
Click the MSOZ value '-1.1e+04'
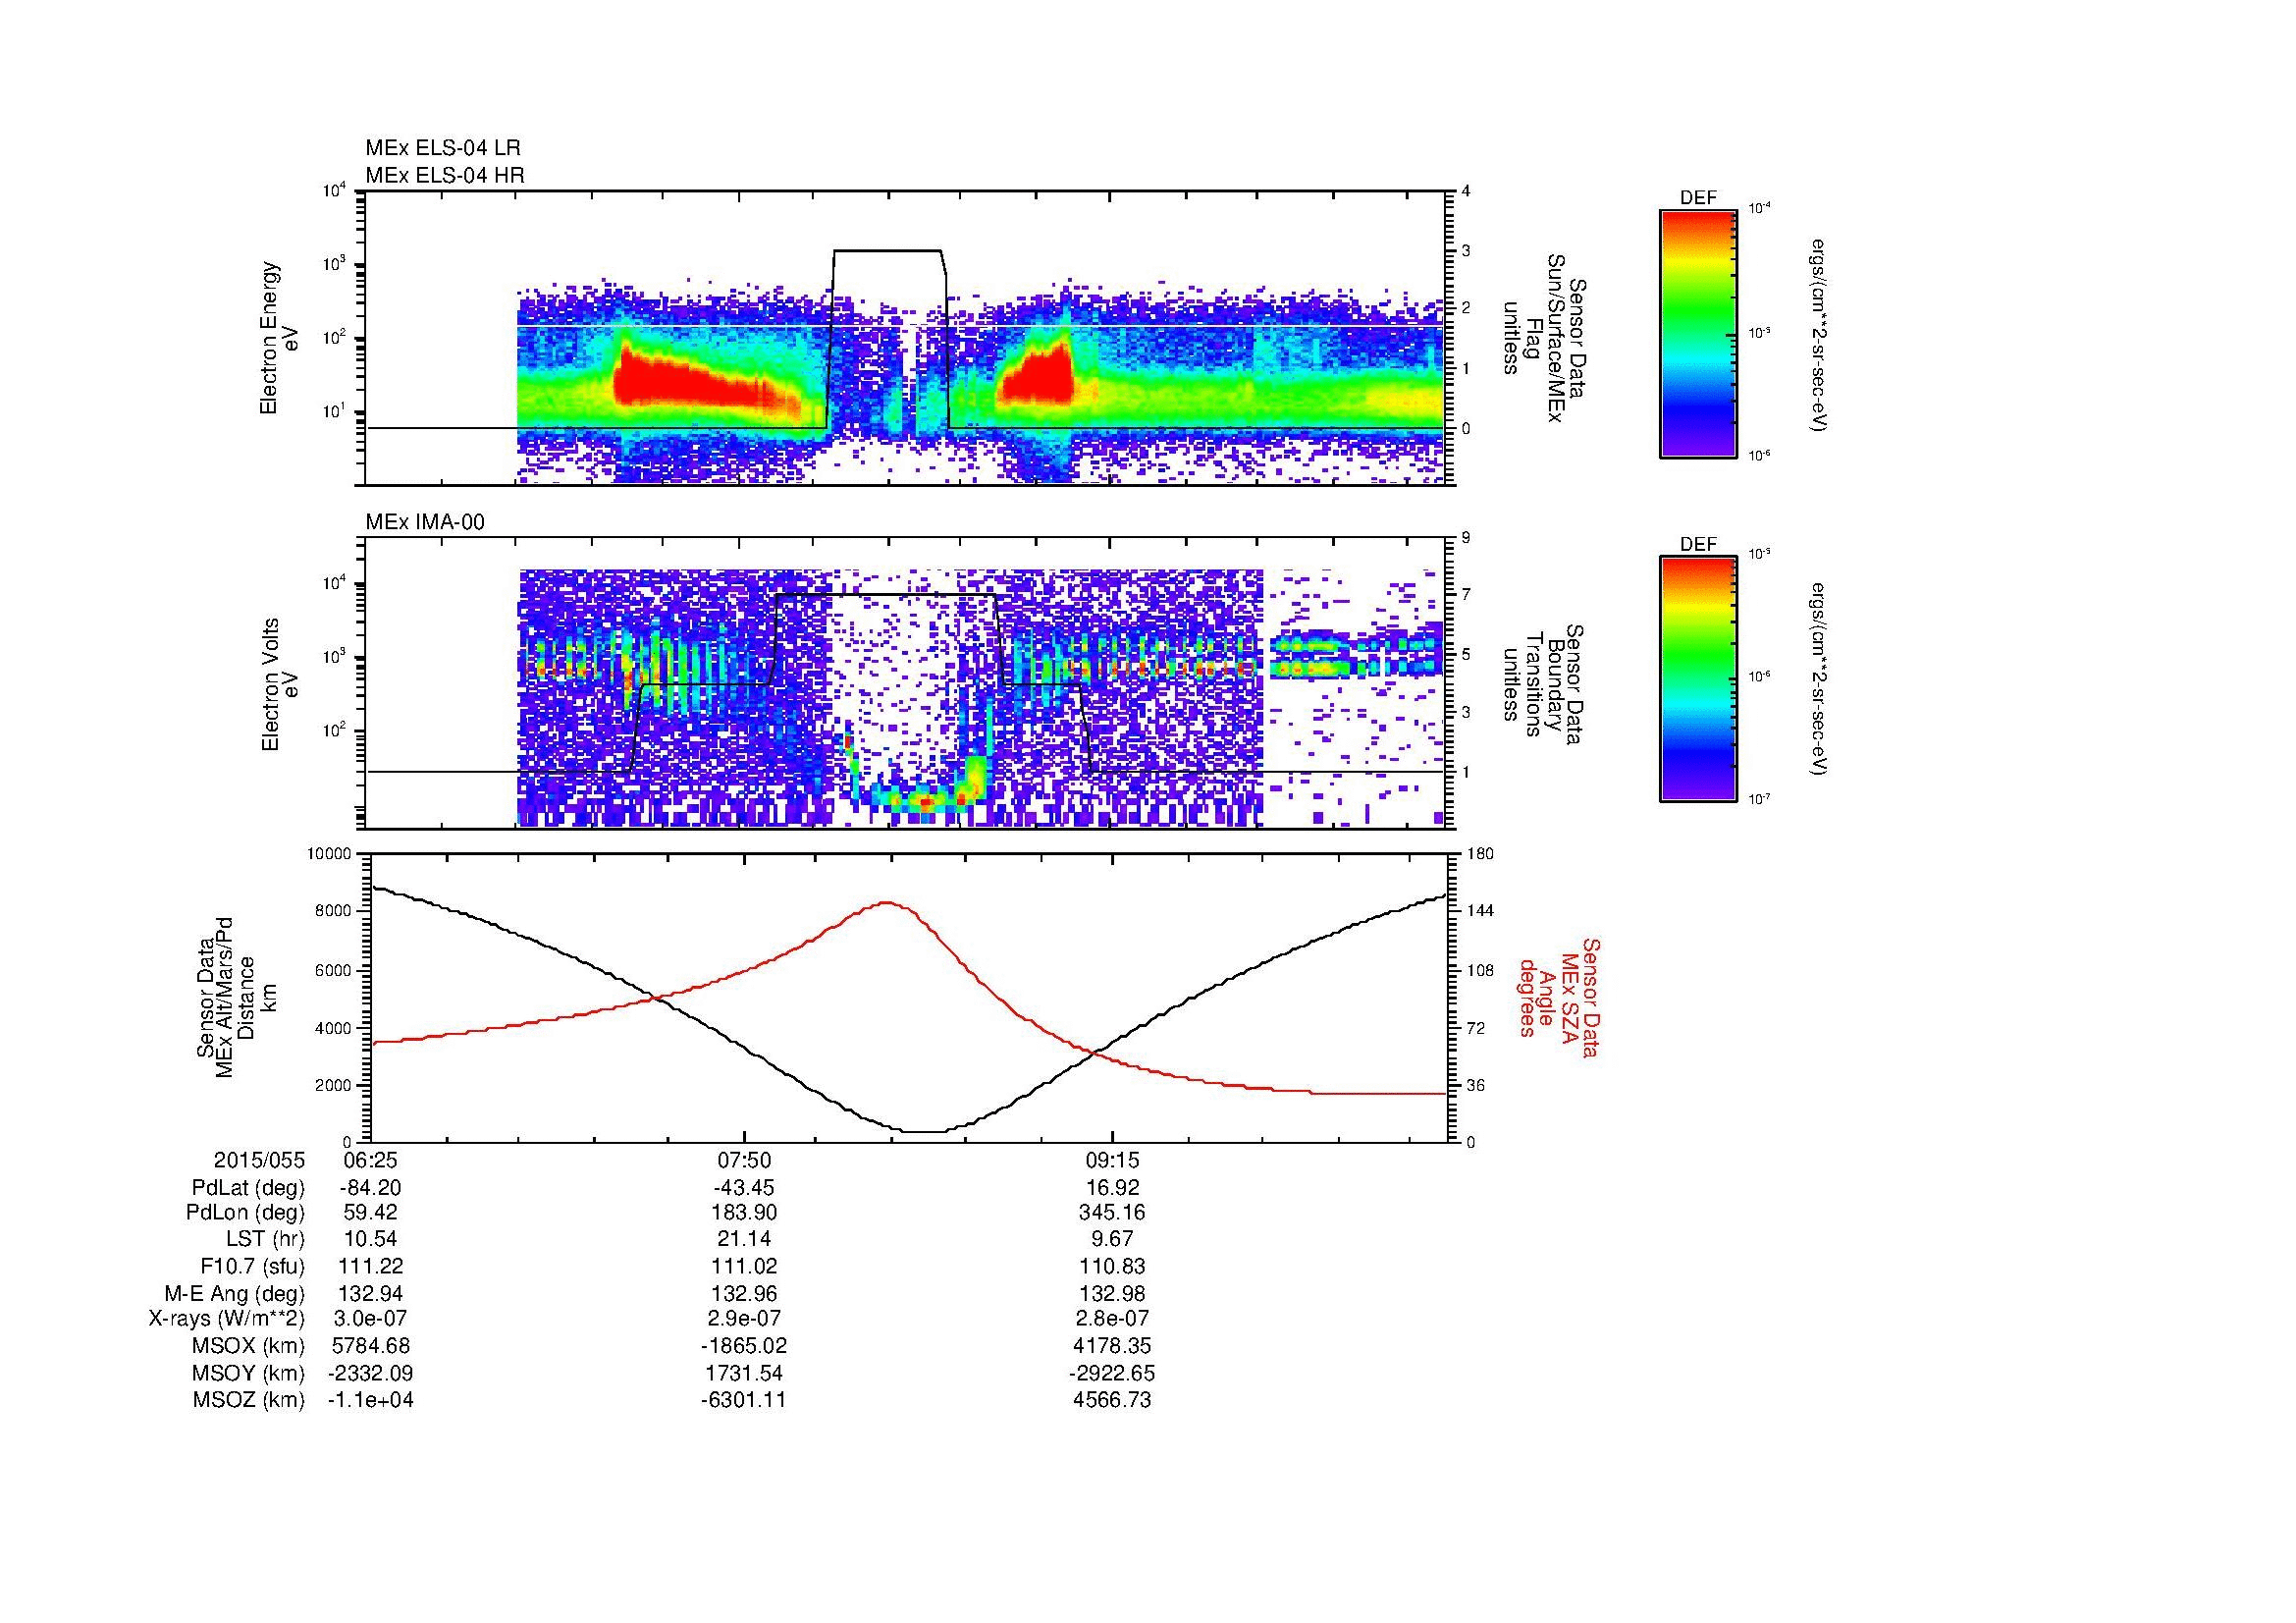(370, 1400)
